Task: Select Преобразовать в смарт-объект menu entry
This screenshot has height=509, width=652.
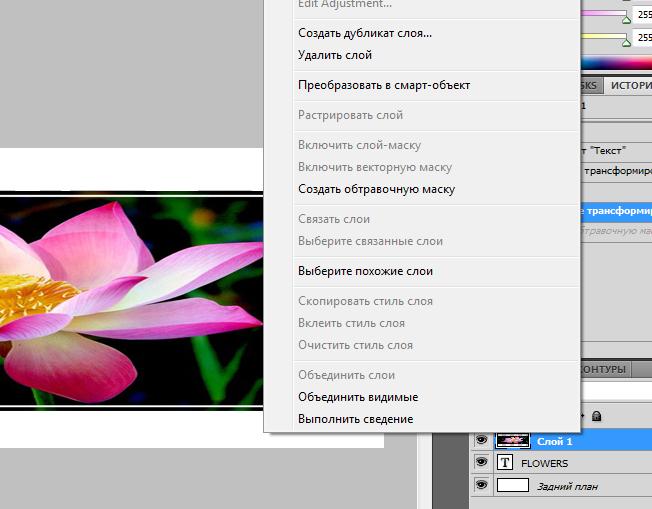Action: [384, 85]
